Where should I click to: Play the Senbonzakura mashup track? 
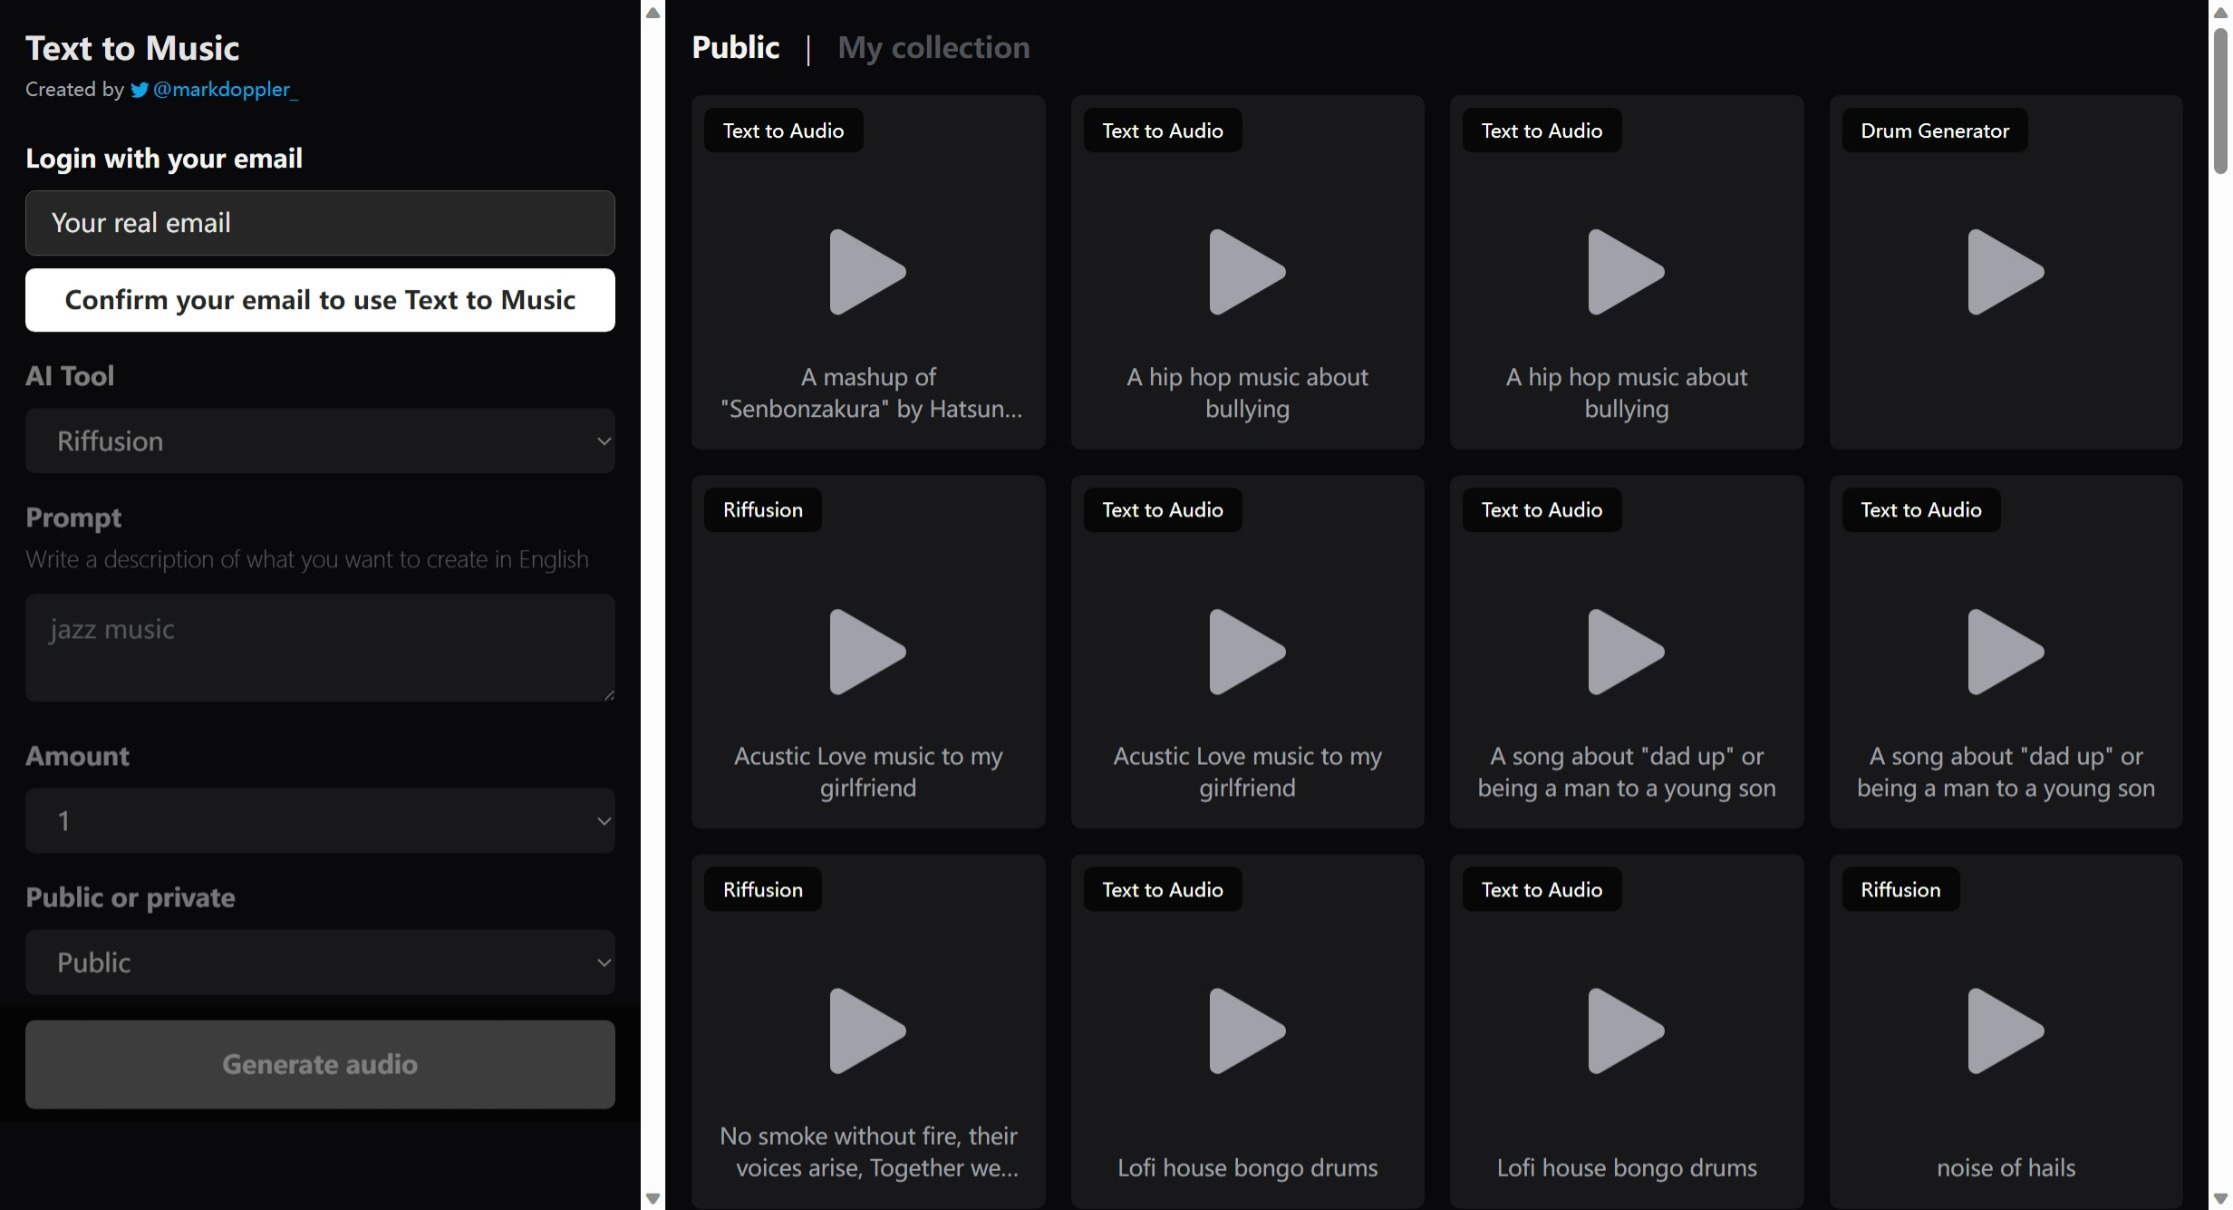pyautogui.click(x=867, y=272)
